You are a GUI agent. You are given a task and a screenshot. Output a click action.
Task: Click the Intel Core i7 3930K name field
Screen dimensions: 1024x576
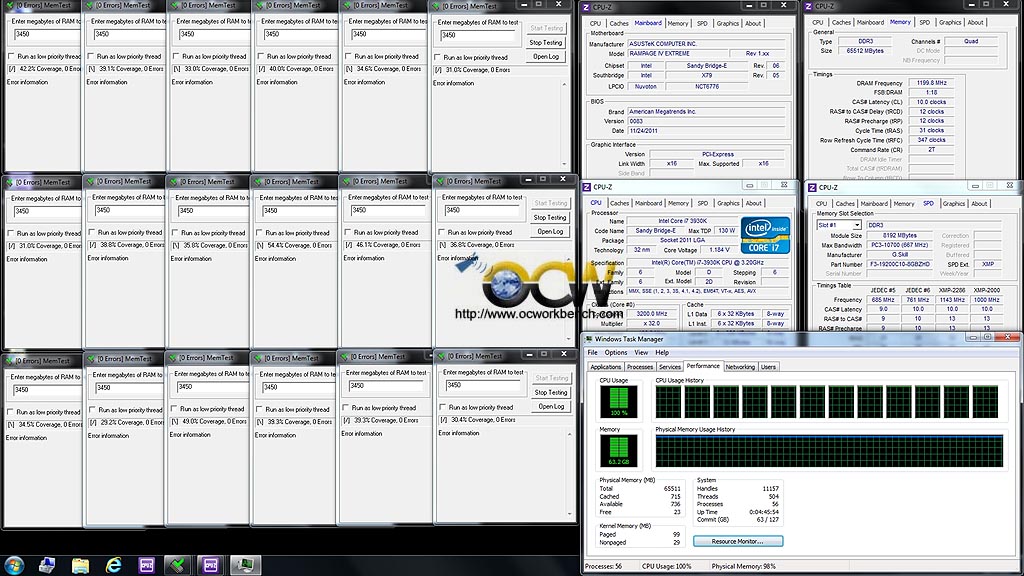[682, 221]
